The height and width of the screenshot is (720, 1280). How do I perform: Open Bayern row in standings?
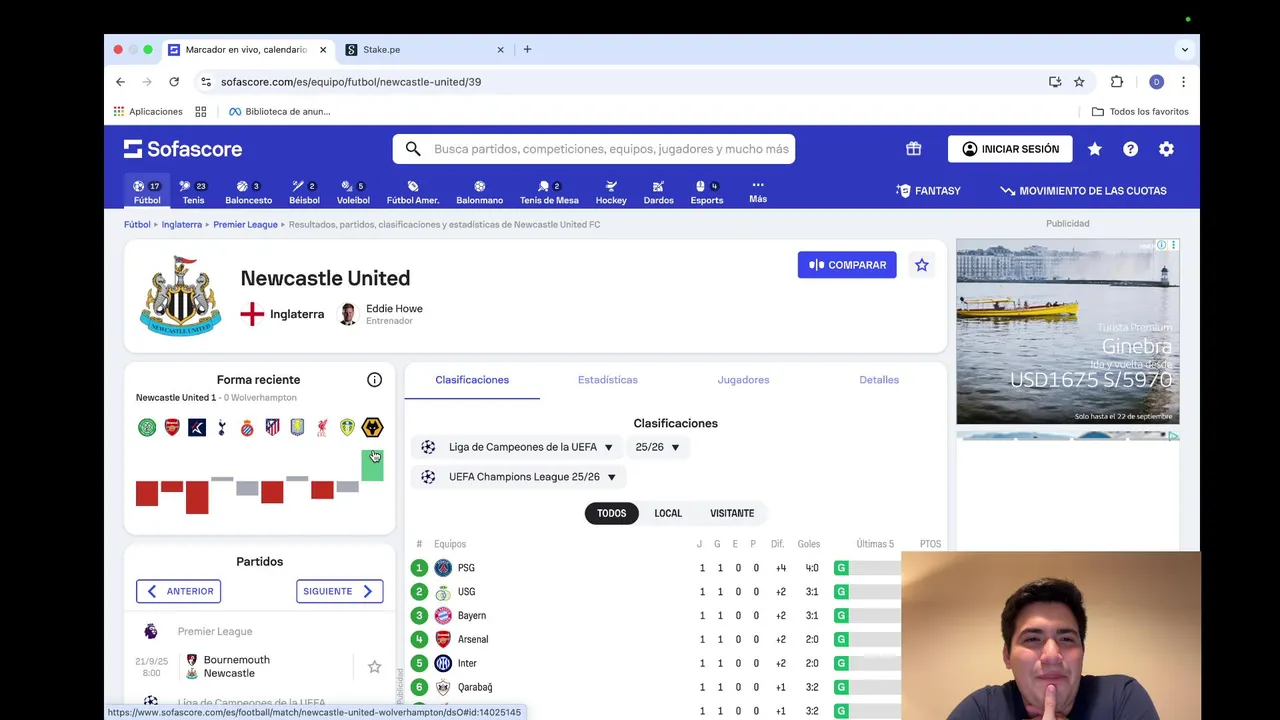click(675, 616)
